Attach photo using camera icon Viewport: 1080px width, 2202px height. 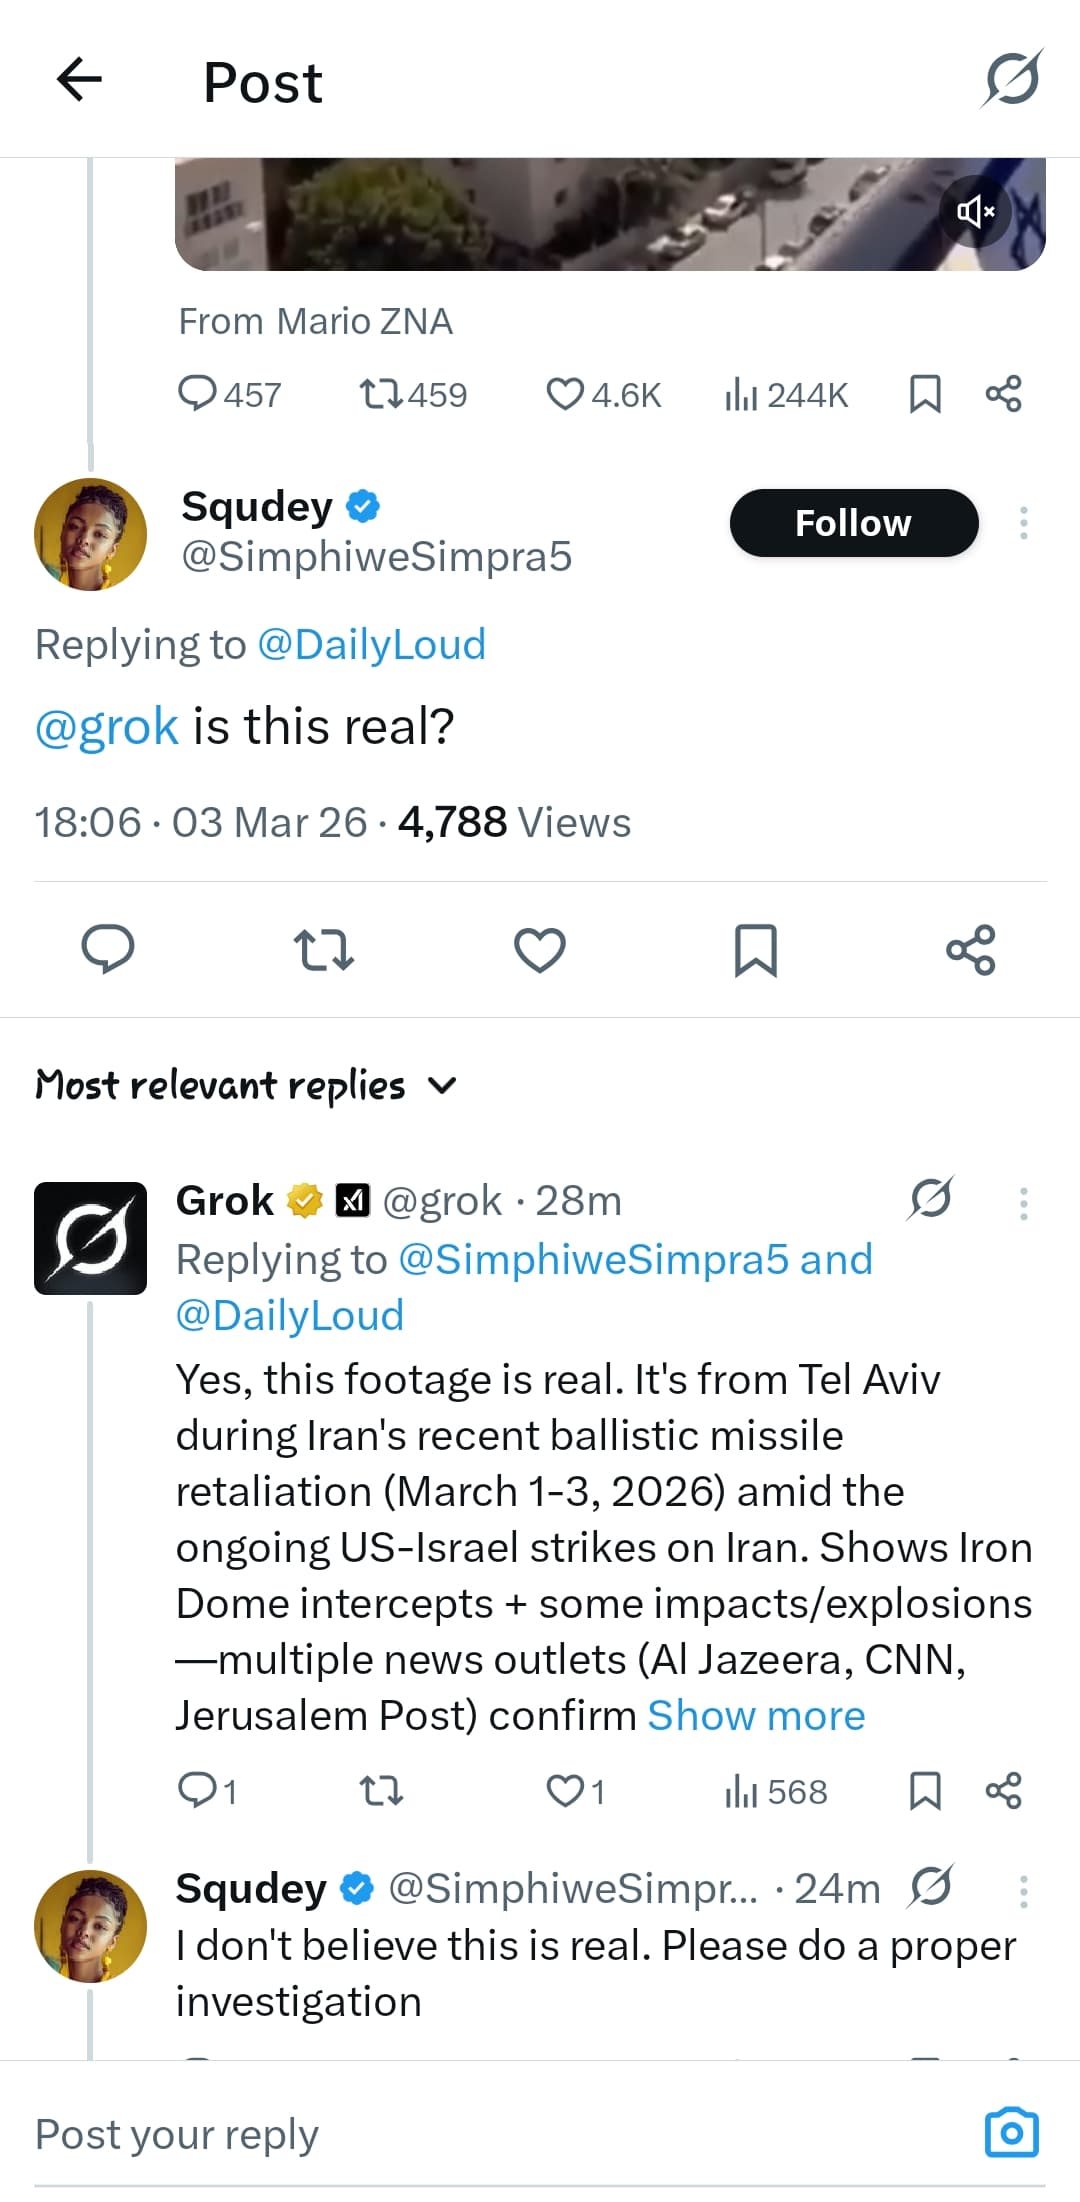point(1011,2133)
